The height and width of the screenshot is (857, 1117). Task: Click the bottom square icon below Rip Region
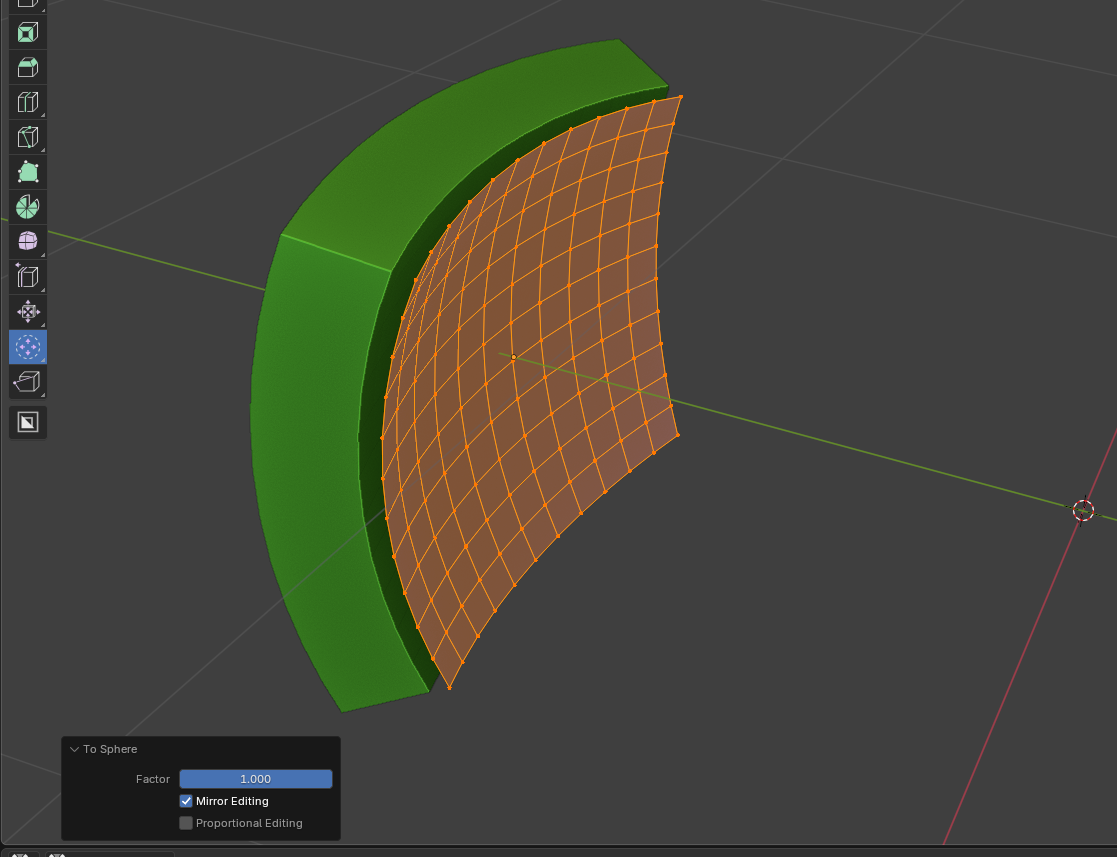[x=28, y=422]
